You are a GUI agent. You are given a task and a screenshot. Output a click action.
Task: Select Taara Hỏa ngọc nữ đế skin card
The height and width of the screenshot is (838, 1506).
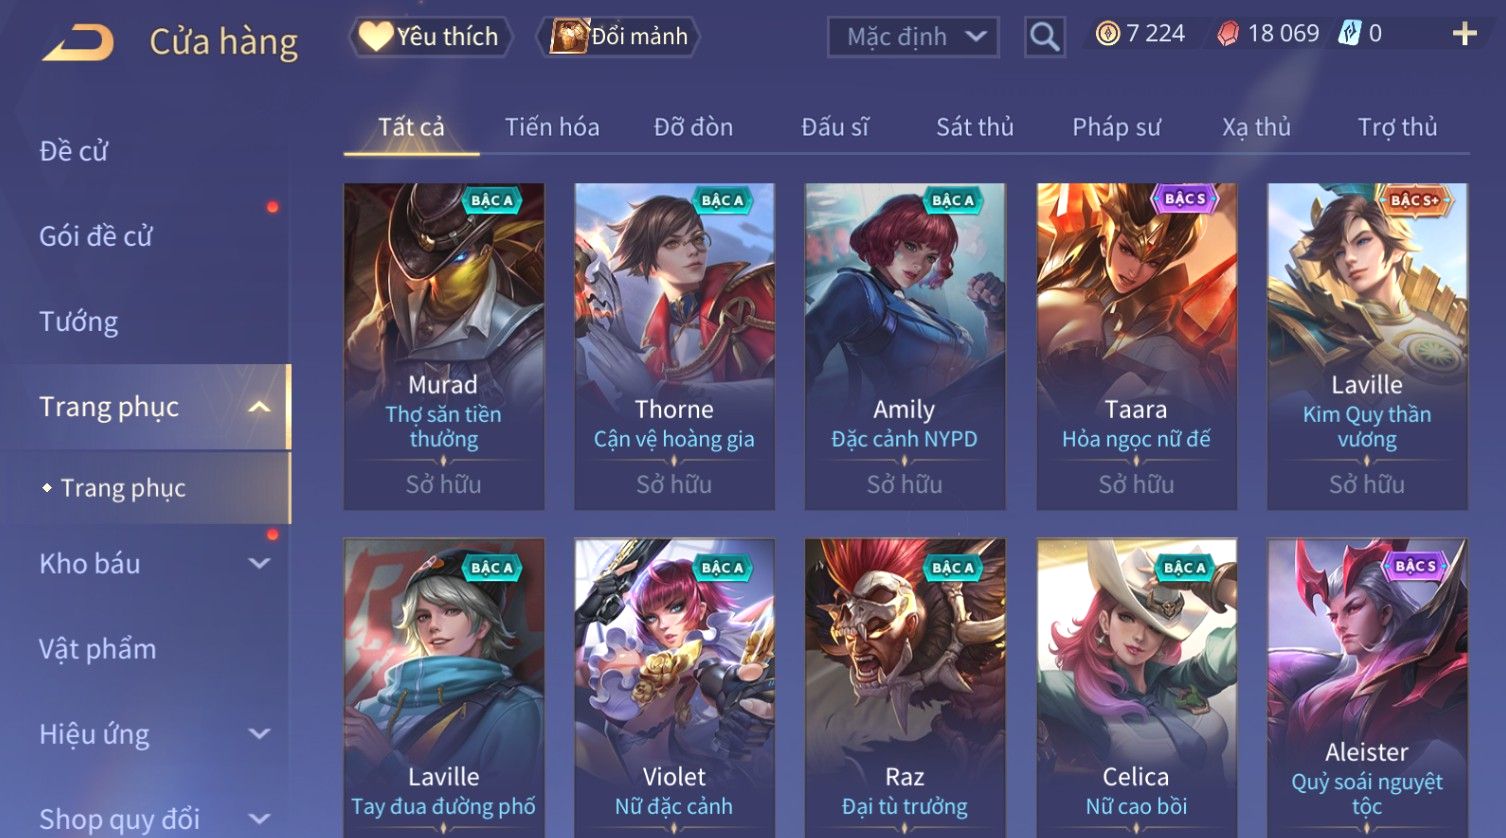(x=1136, y=346)
